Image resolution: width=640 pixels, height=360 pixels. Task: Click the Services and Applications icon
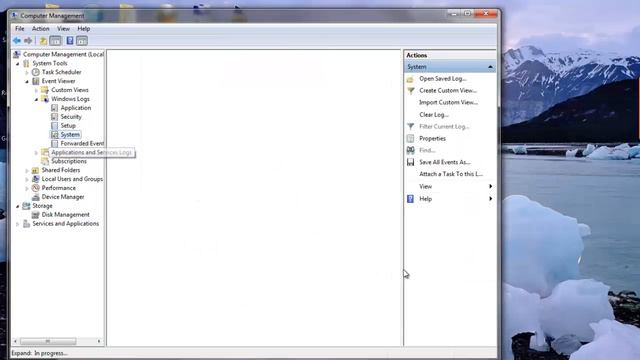27,224
